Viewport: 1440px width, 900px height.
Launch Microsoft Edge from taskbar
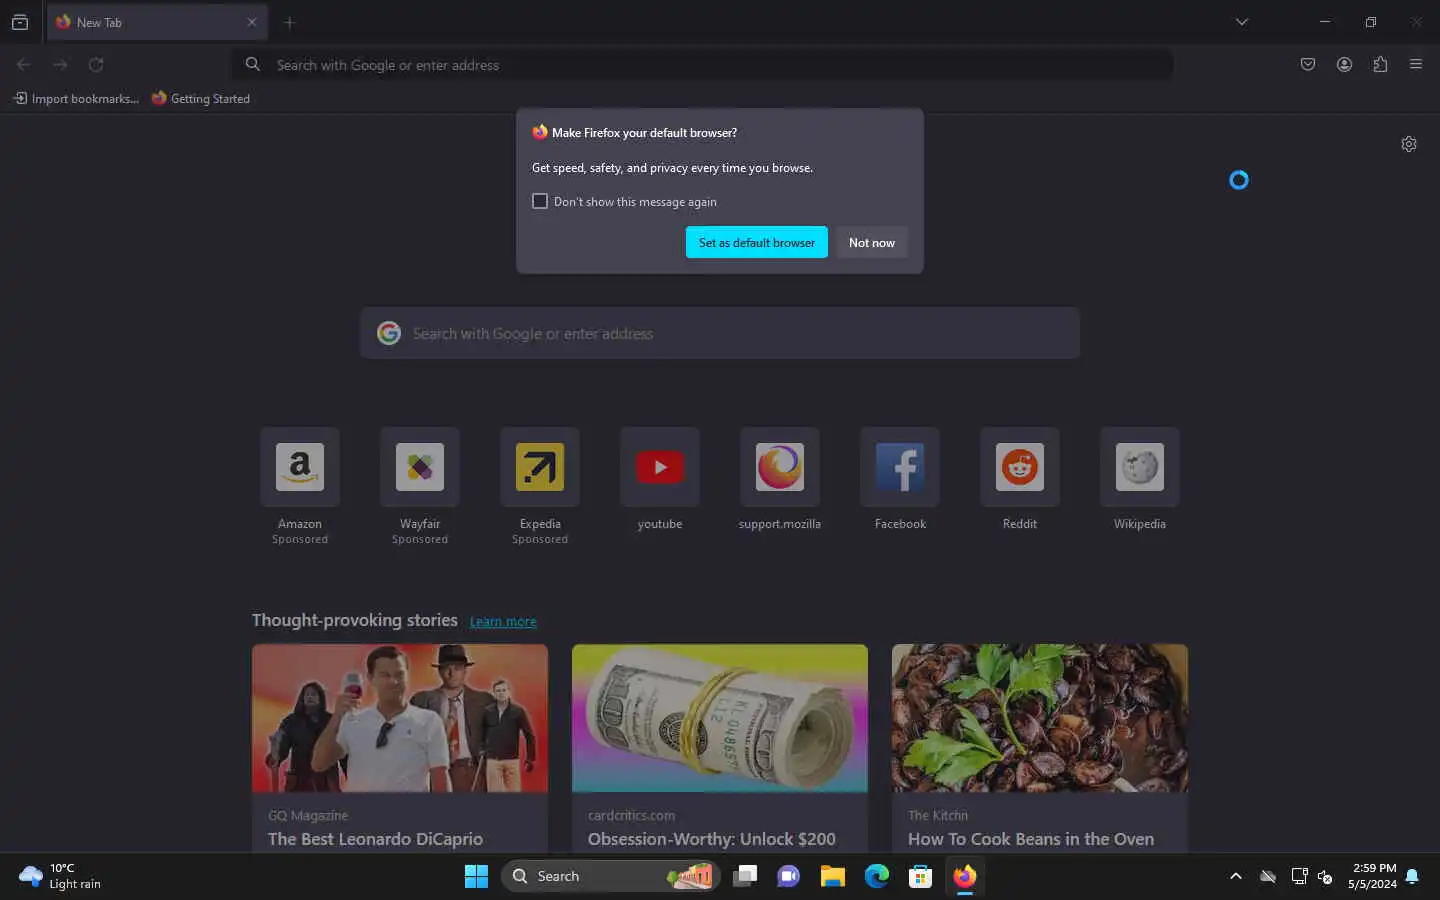[x=877, y=876]
